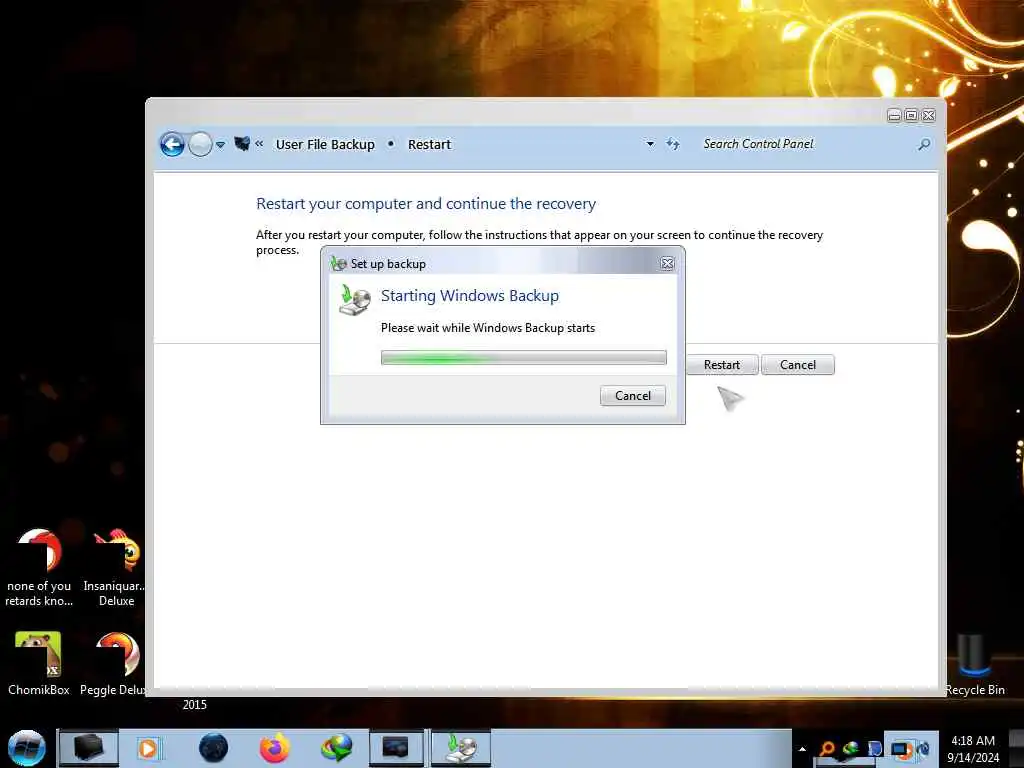Click the refresh icon in the address bar

(x=673, y=144)
